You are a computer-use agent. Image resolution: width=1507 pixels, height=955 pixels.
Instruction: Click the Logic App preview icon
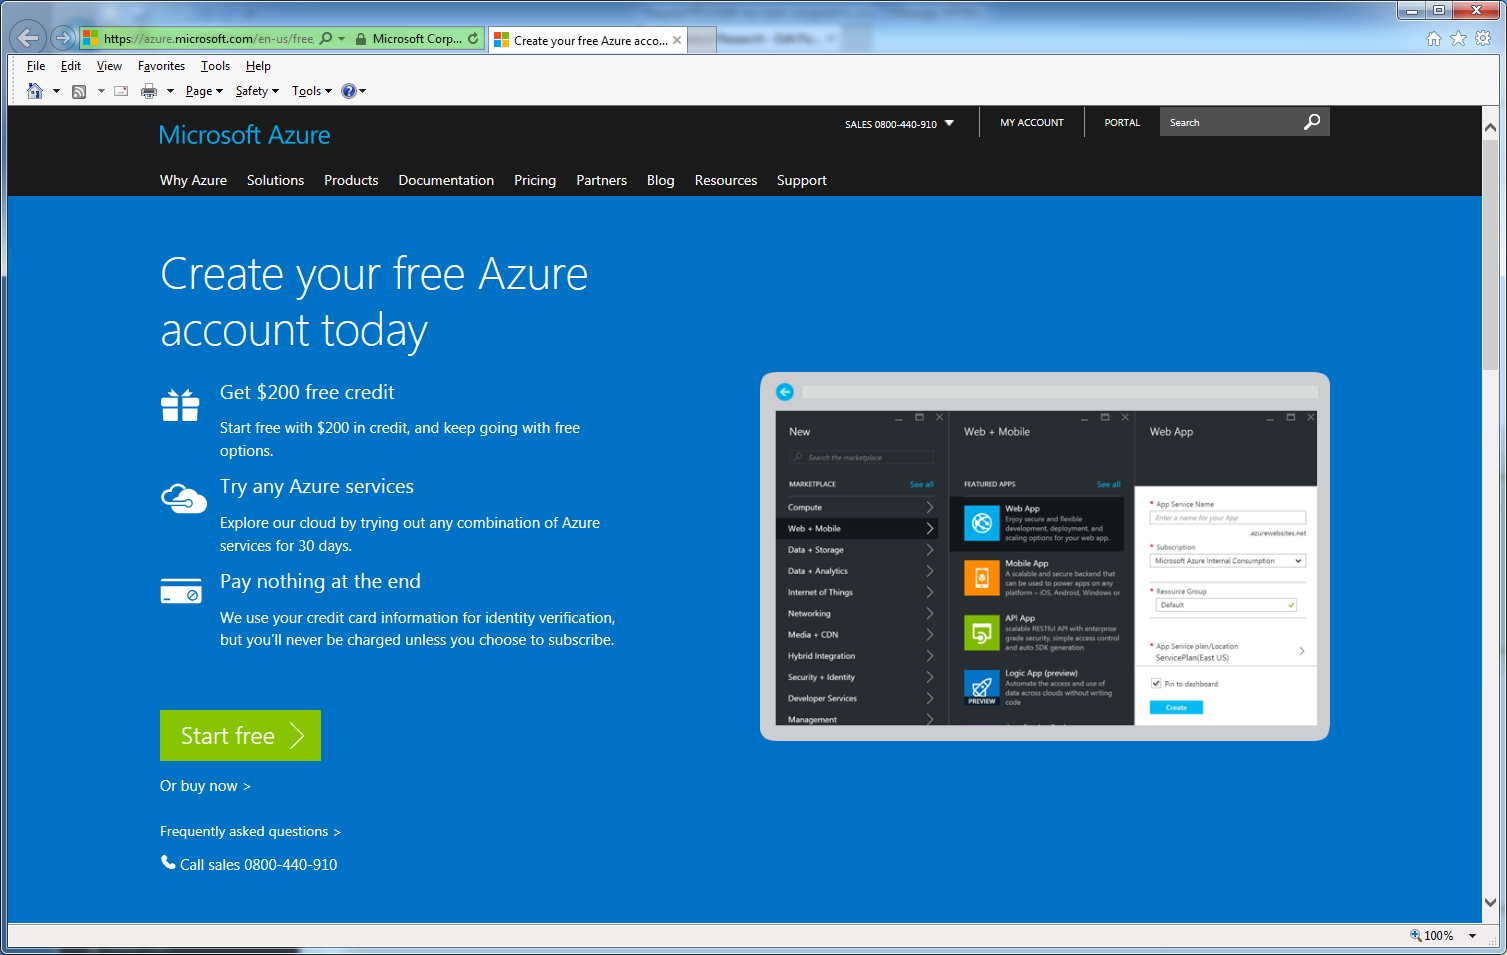click(x=982, y=686)
